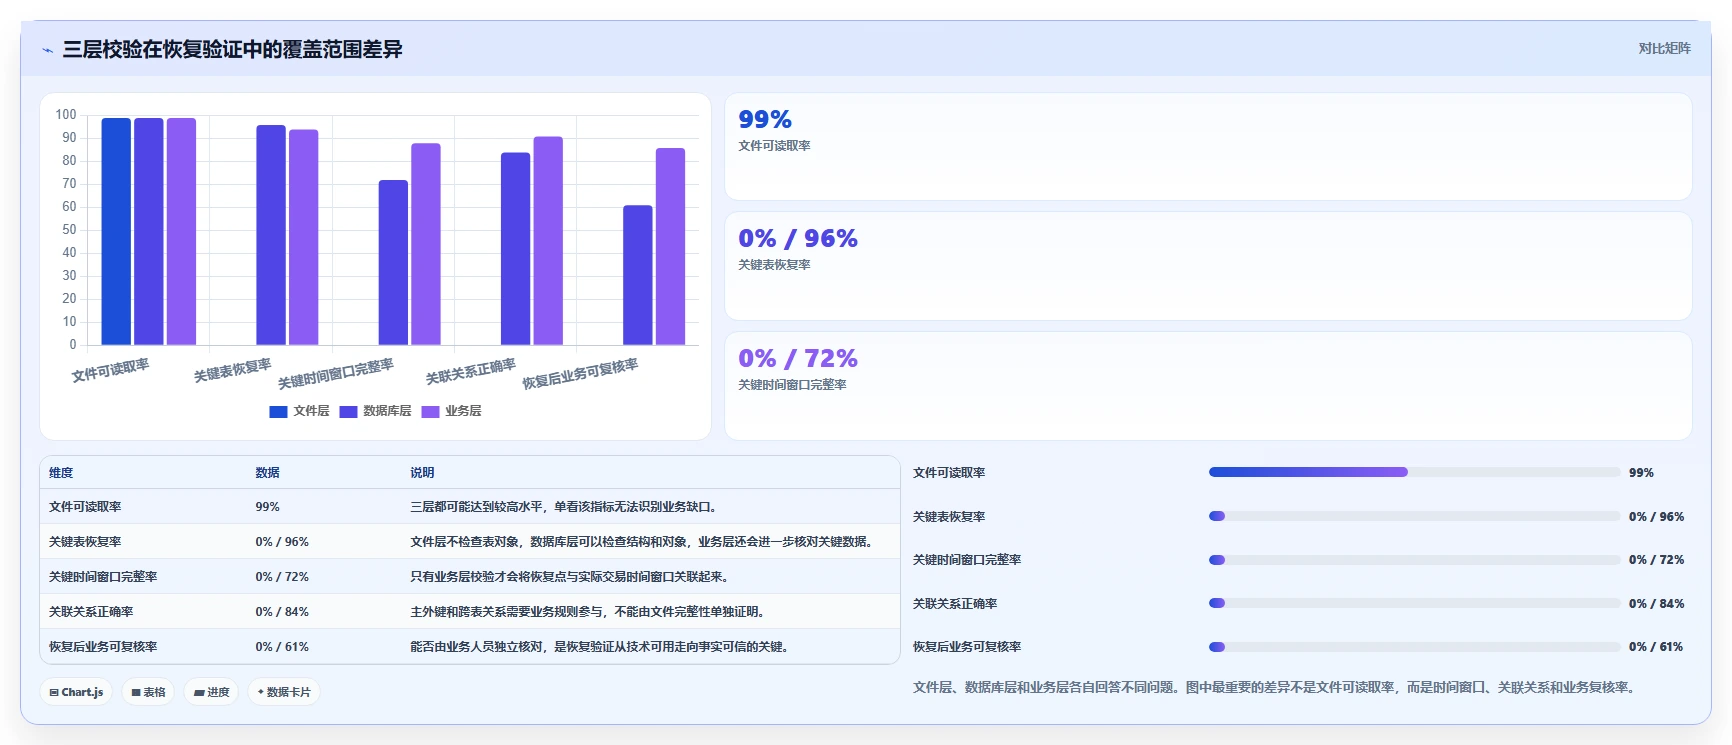Click the Chart.js chip
The image size is (1732, 745).
tap(77, 692)
